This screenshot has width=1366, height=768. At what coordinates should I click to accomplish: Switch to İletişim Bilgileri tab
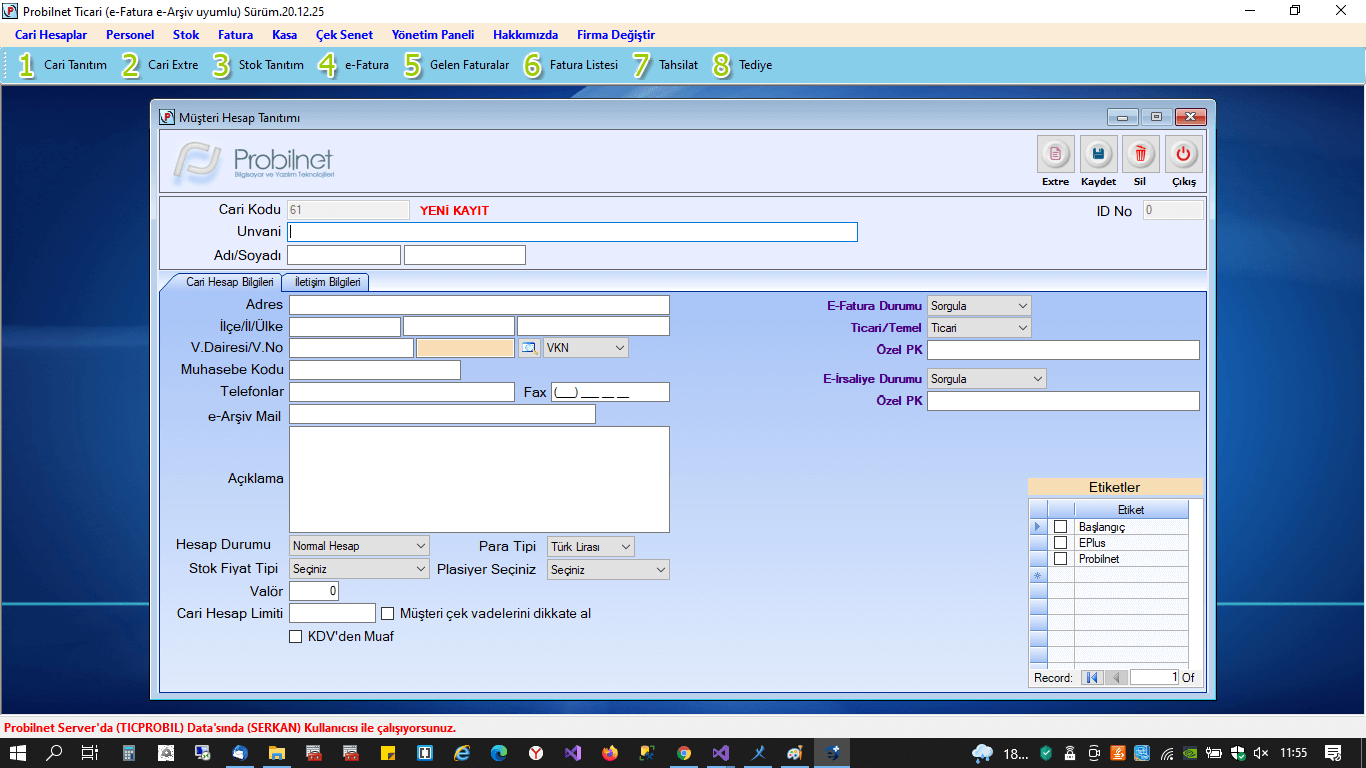326,283
